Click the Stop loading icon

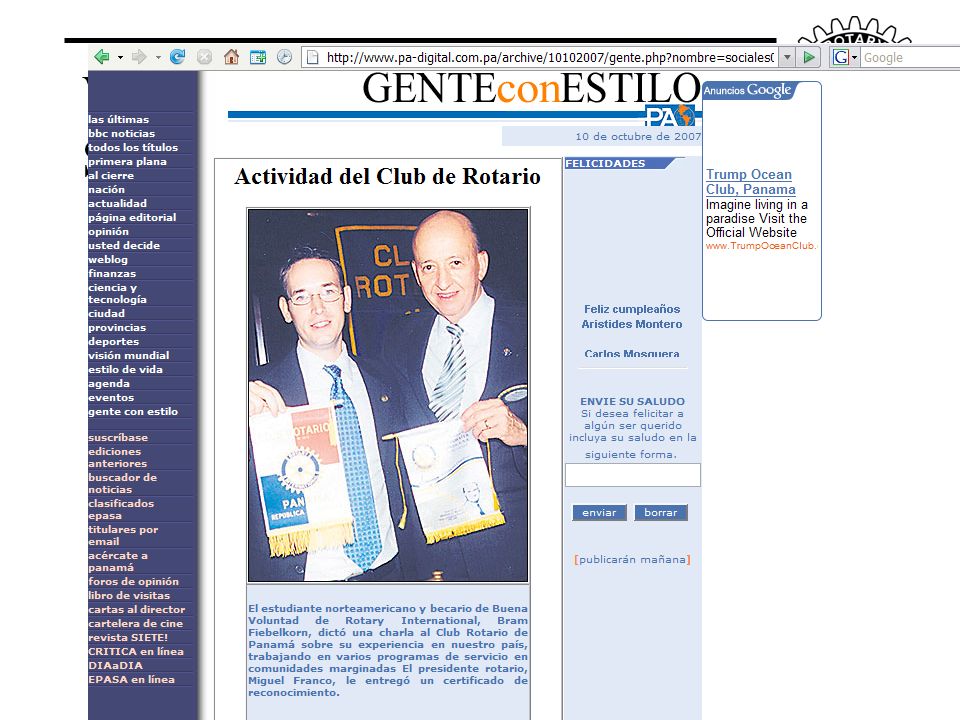pos(204,57)
